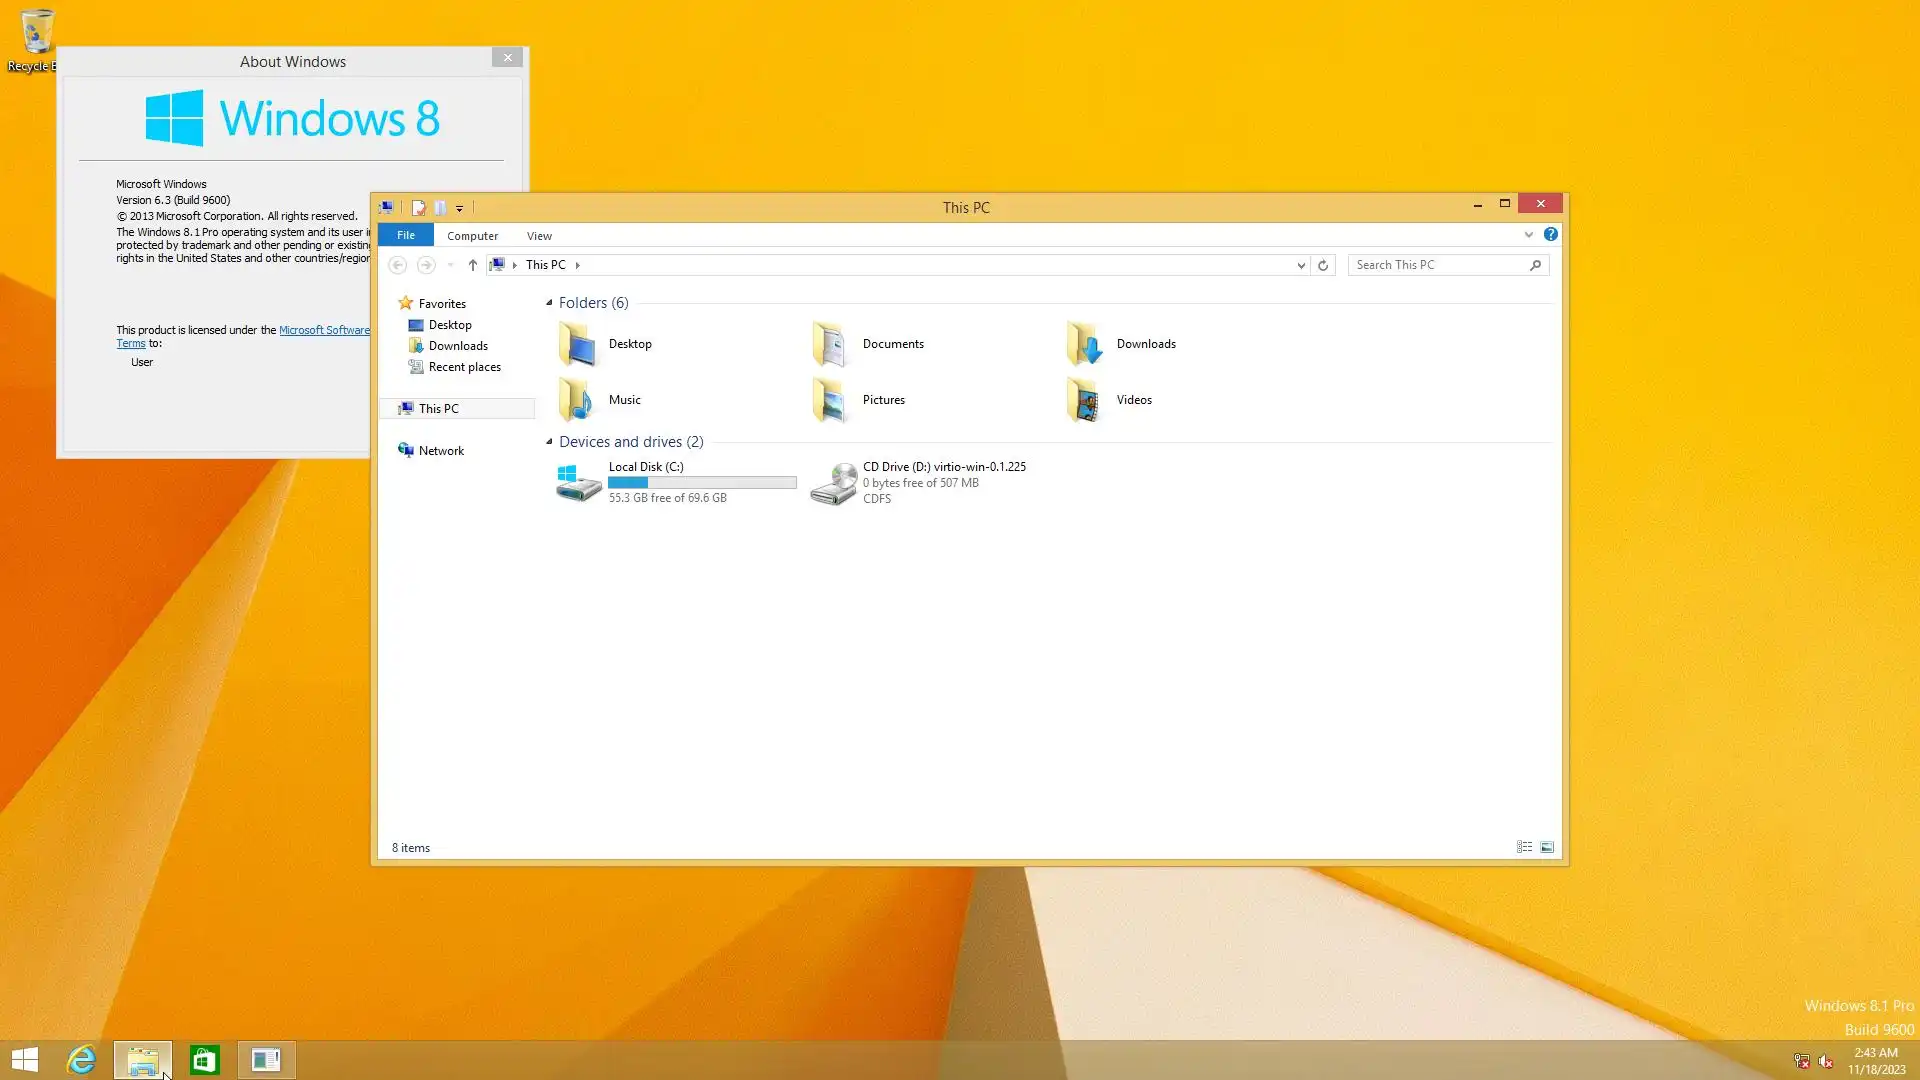This screenshot has height=1080, width=1920.
Task: Open Internet Explorer from the taskbar
Action: [x=81, y=1060]
